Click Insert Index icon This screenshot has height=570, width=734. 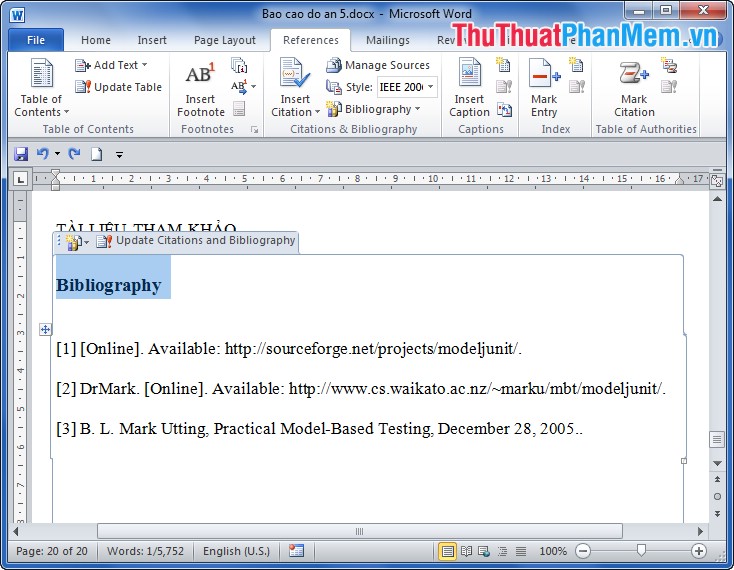pos(576,65)
